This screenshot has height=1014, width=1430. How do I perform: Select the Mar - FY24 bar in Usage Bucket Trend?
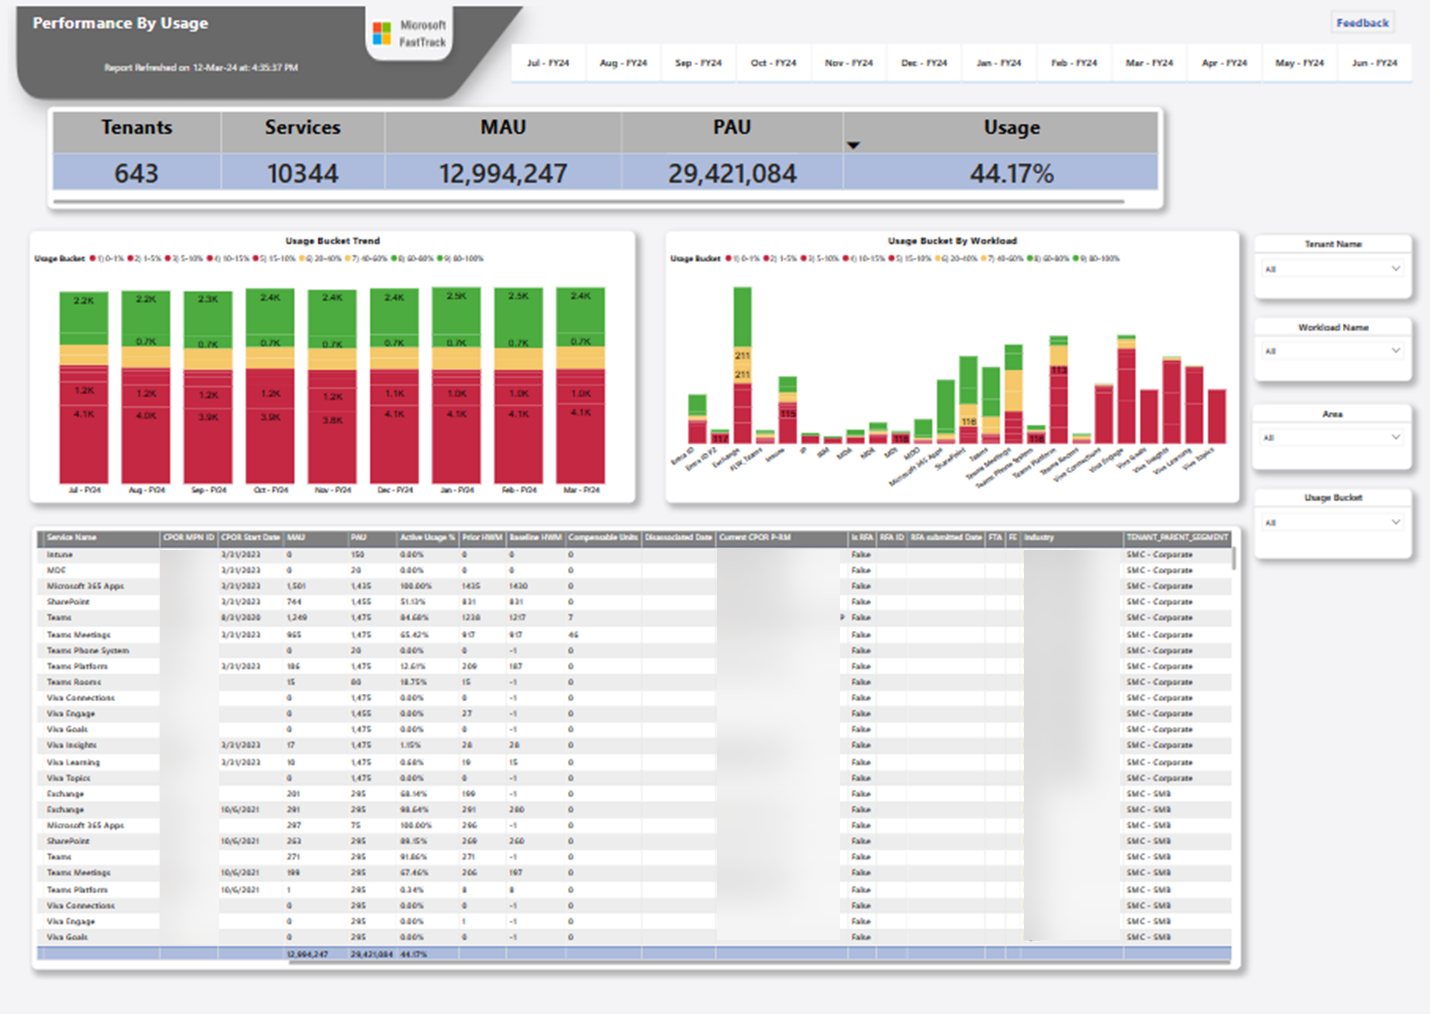coord(580,386)
